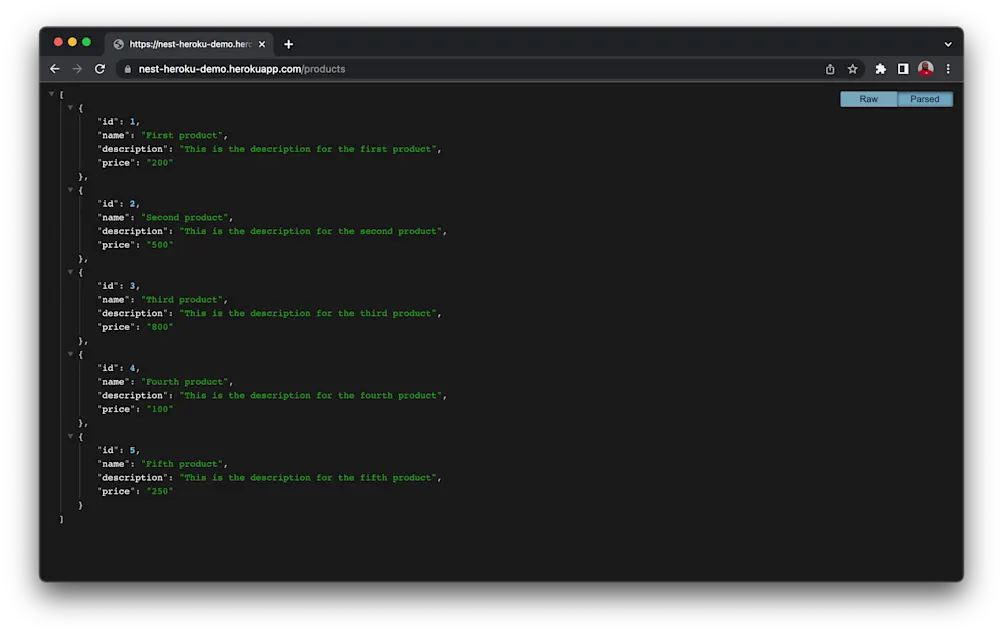Screen dimensions: 1003x634
Task: Open the Extensions puzzle icon
Action: (879, 69)
